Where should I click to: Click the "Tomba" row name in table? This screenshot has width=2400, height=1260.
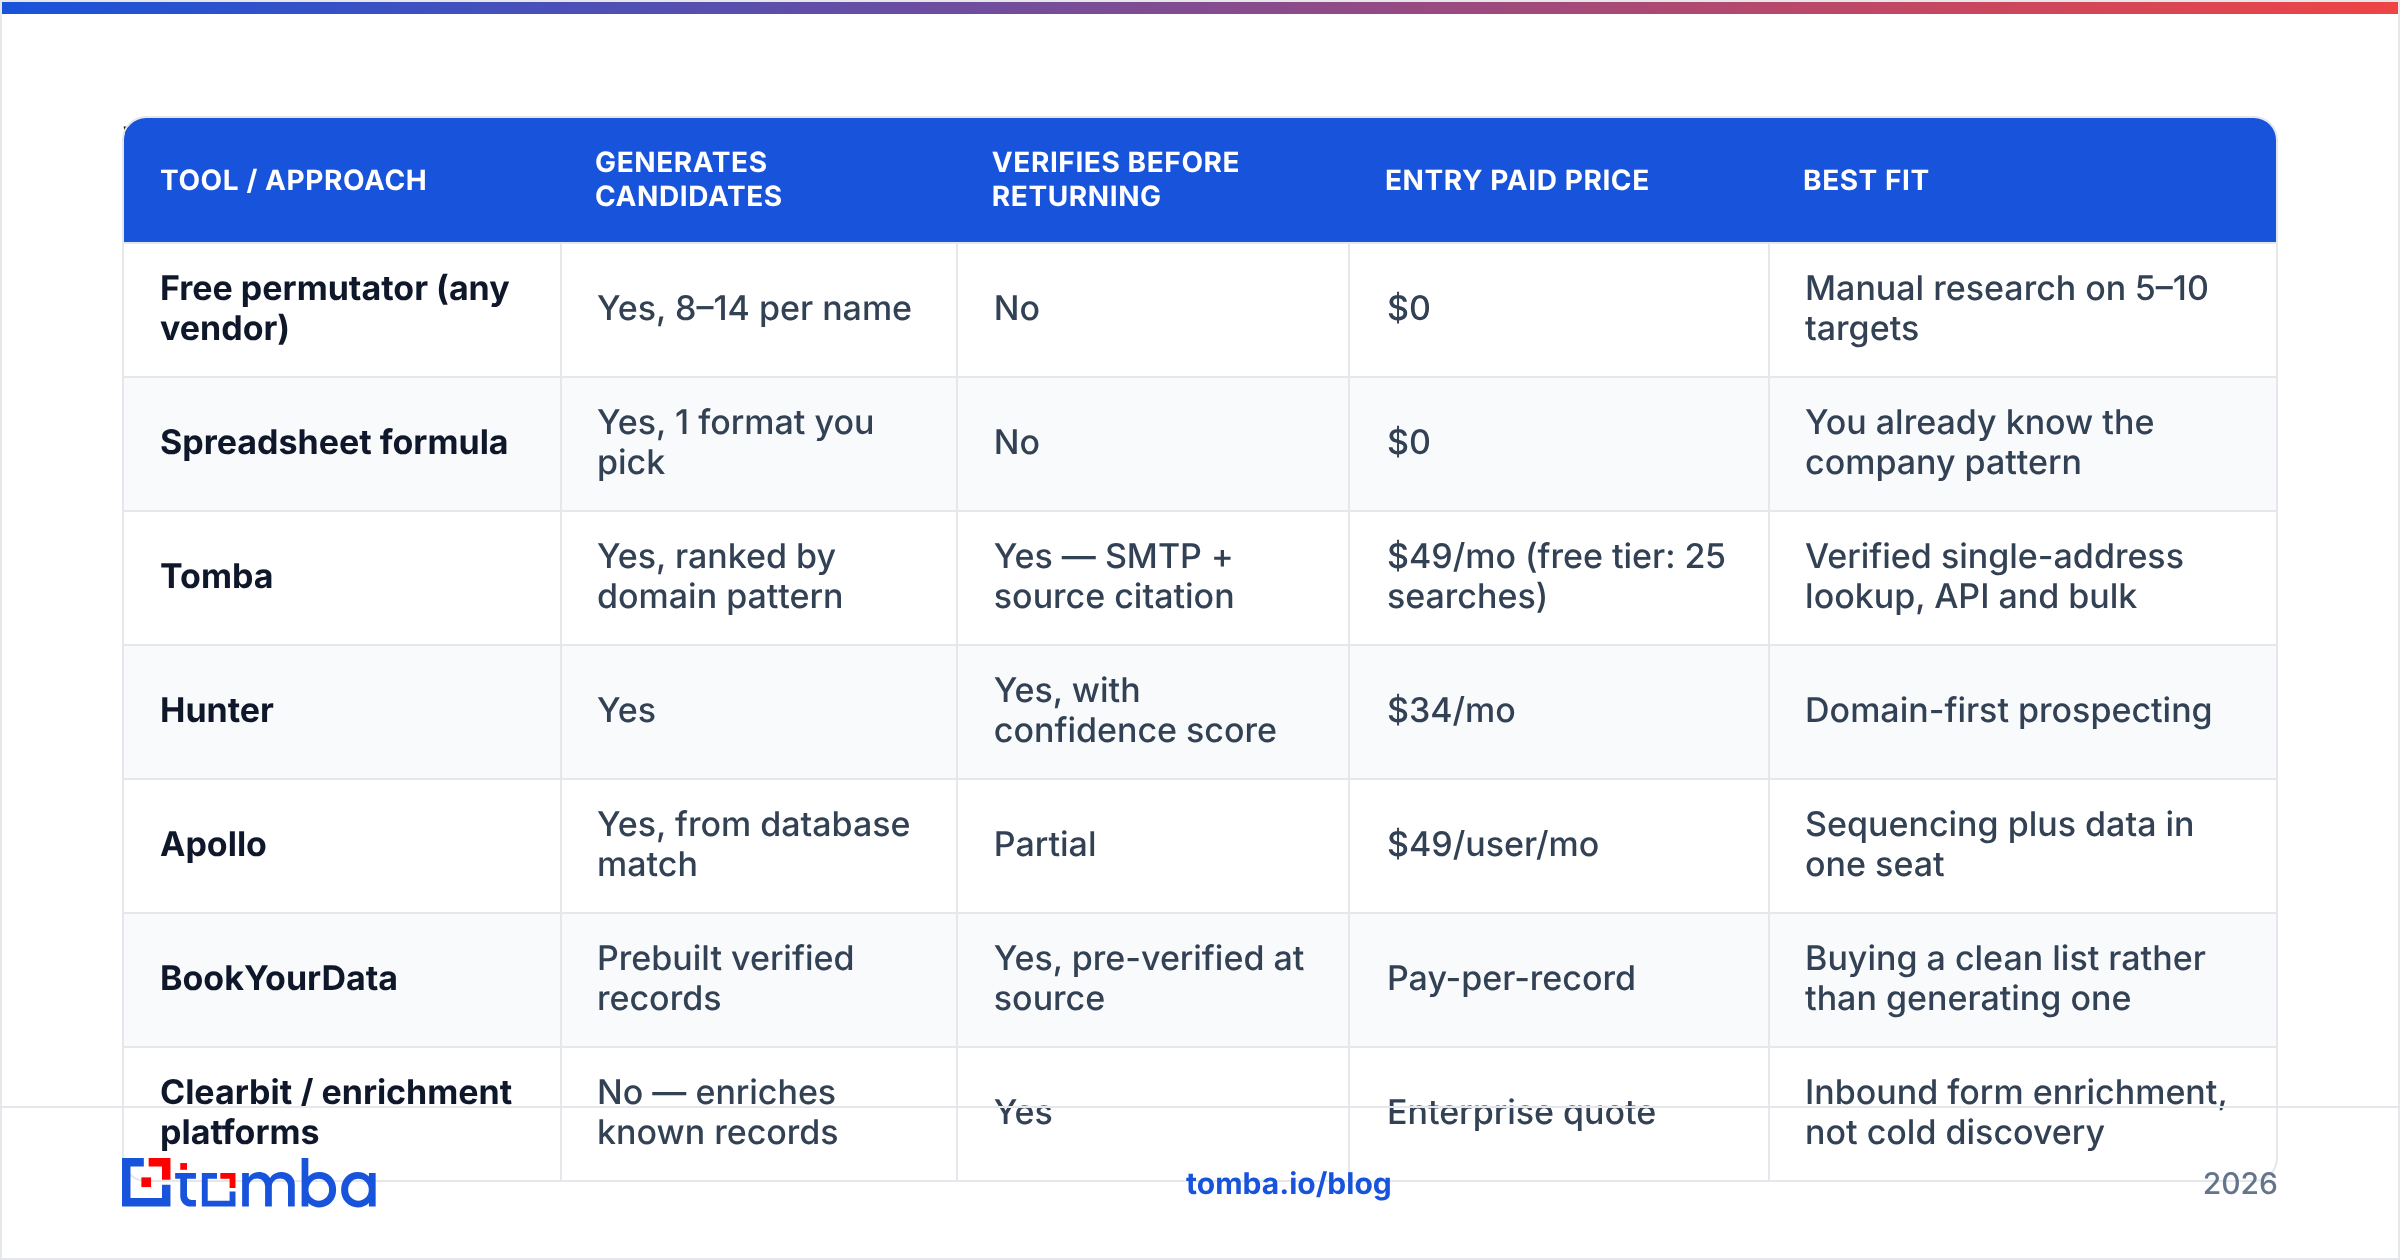[x=217, y=576]
